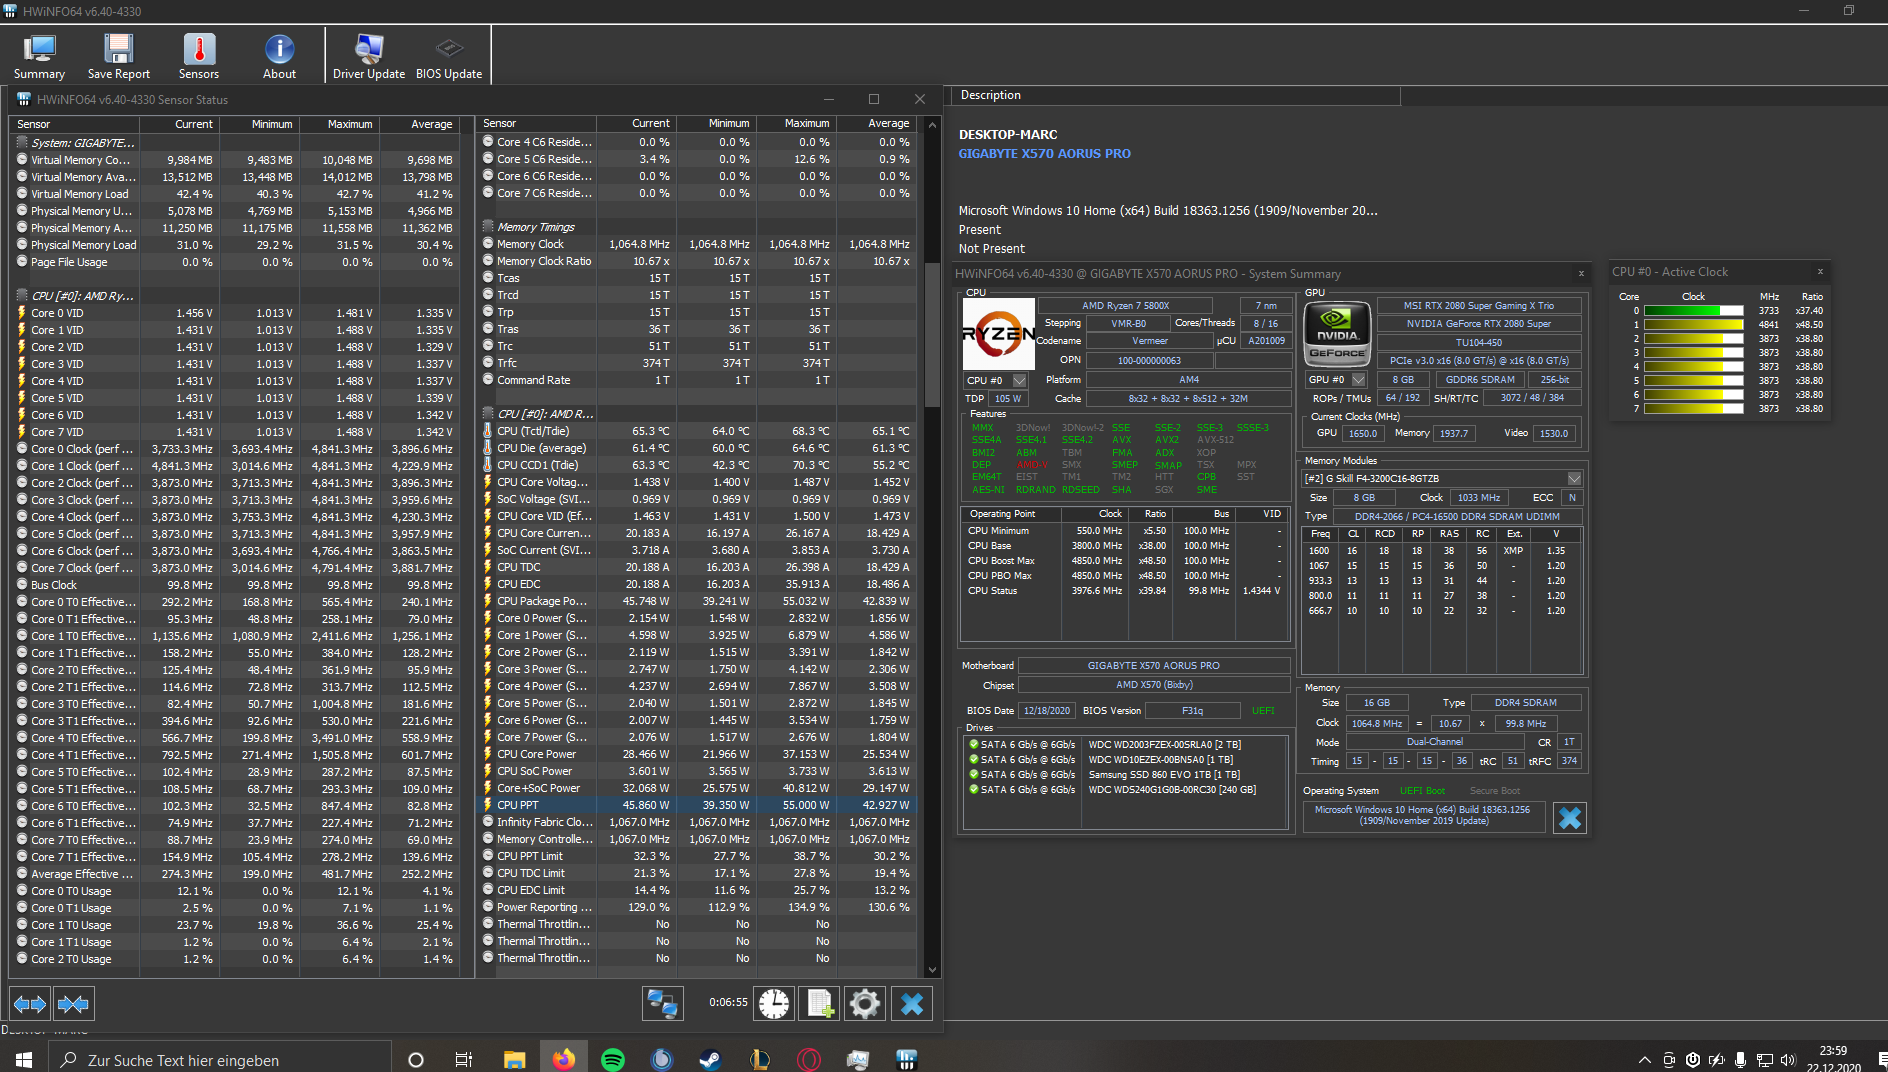Open the Windows Start menu
The image size is (1888, 1072).
pos(24,1059)
